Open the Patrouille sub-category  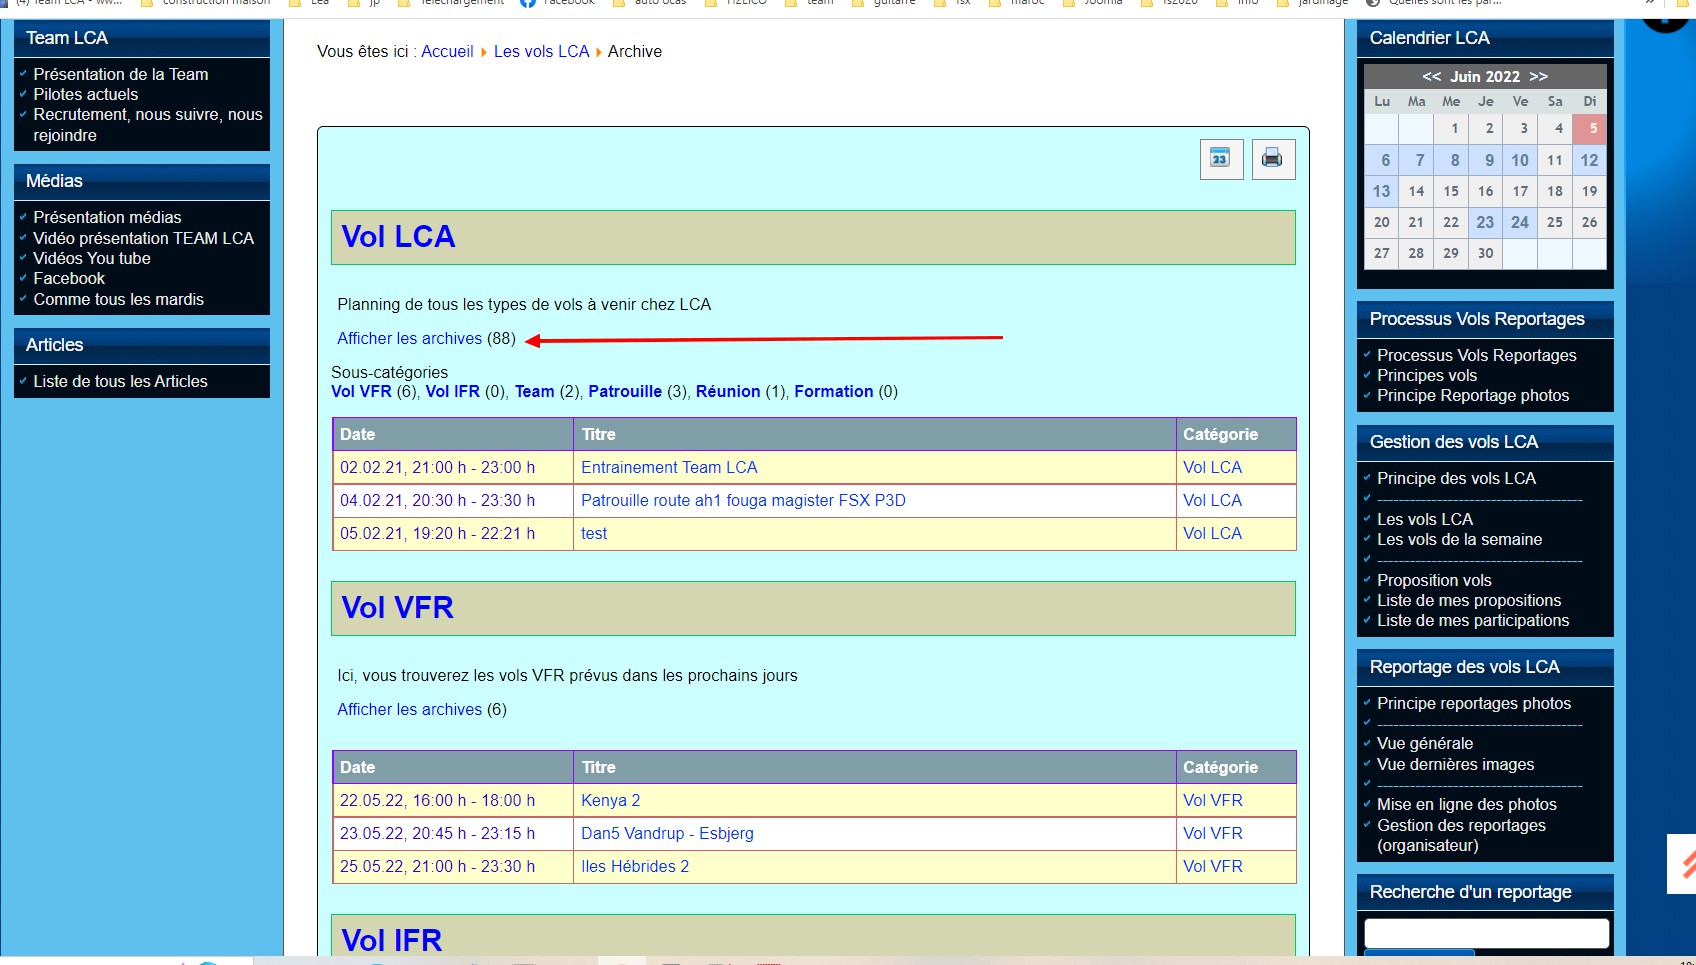[624, 392]
